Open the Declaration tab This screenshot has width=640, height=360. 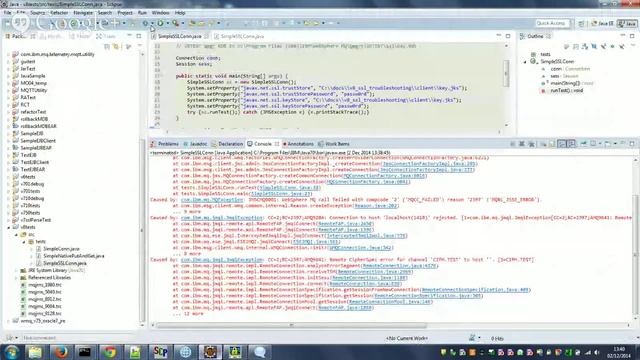tap(227, 144)
